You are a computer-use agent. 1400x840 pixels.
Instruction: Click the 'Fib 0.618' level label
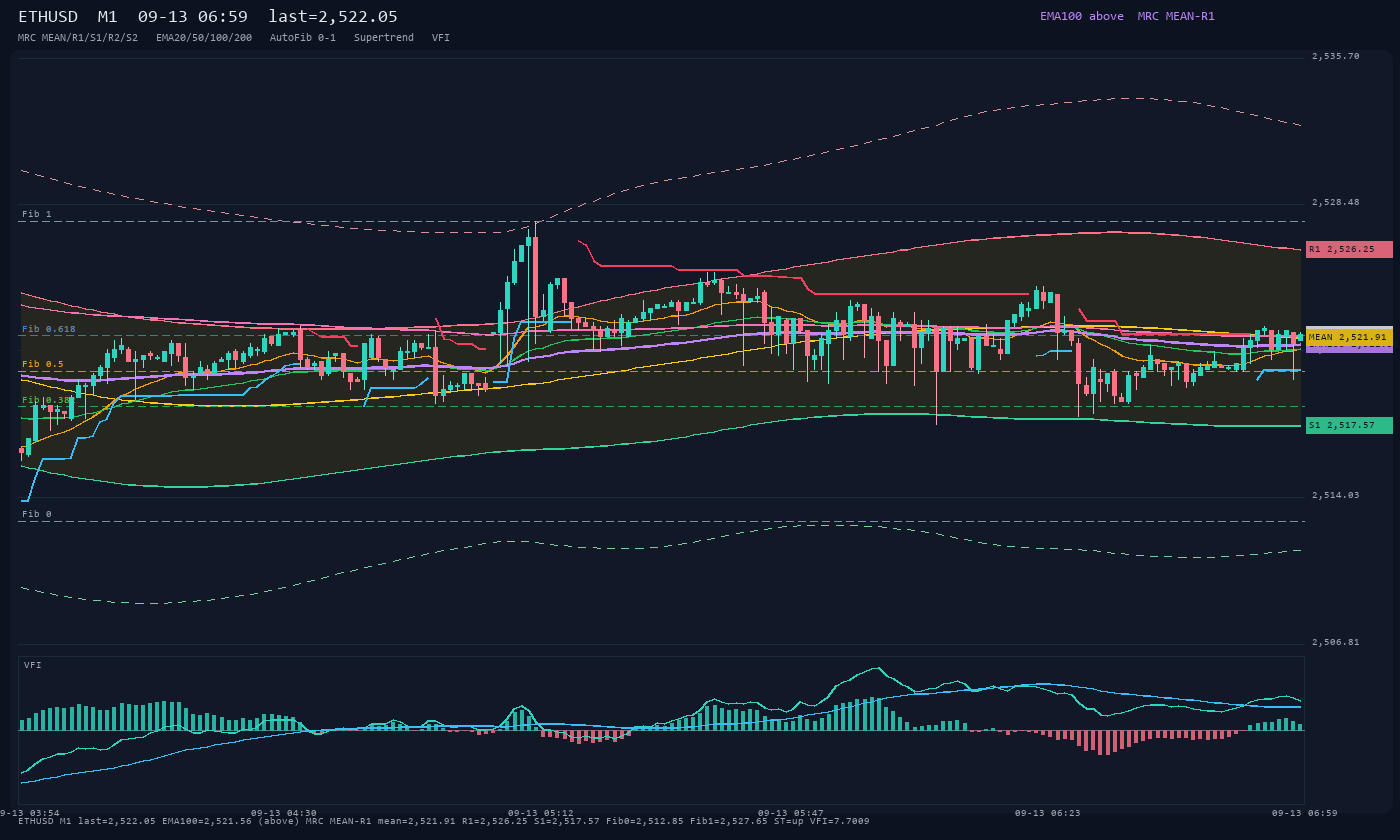[49, 328]
